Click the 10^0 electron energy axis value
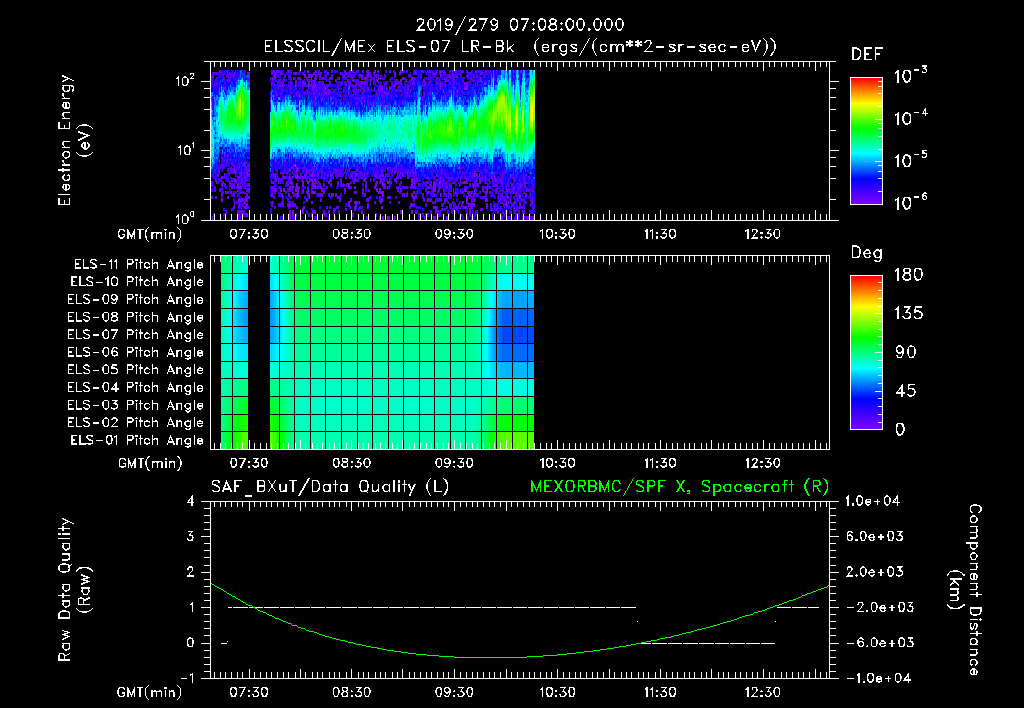 point(185,217)
